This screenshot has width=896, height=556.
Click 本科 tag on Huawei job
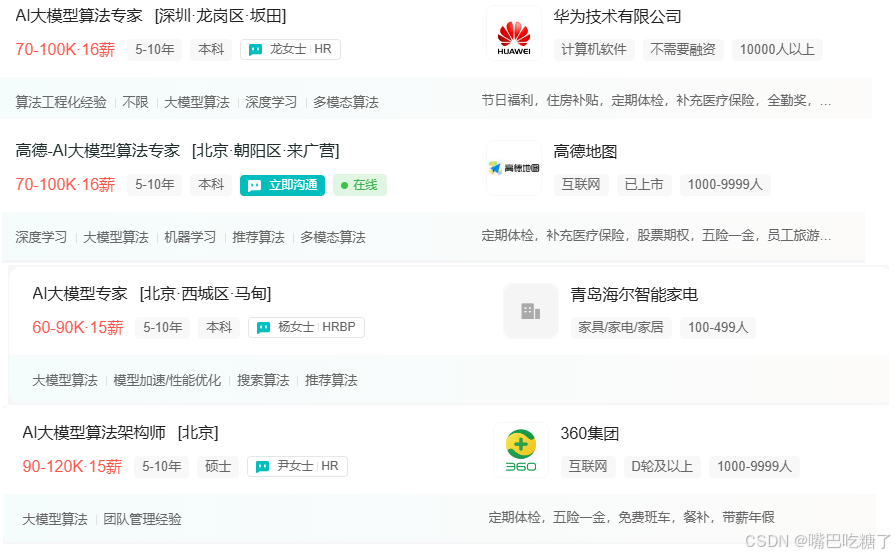pyautogui.click(x=211, y=50)
